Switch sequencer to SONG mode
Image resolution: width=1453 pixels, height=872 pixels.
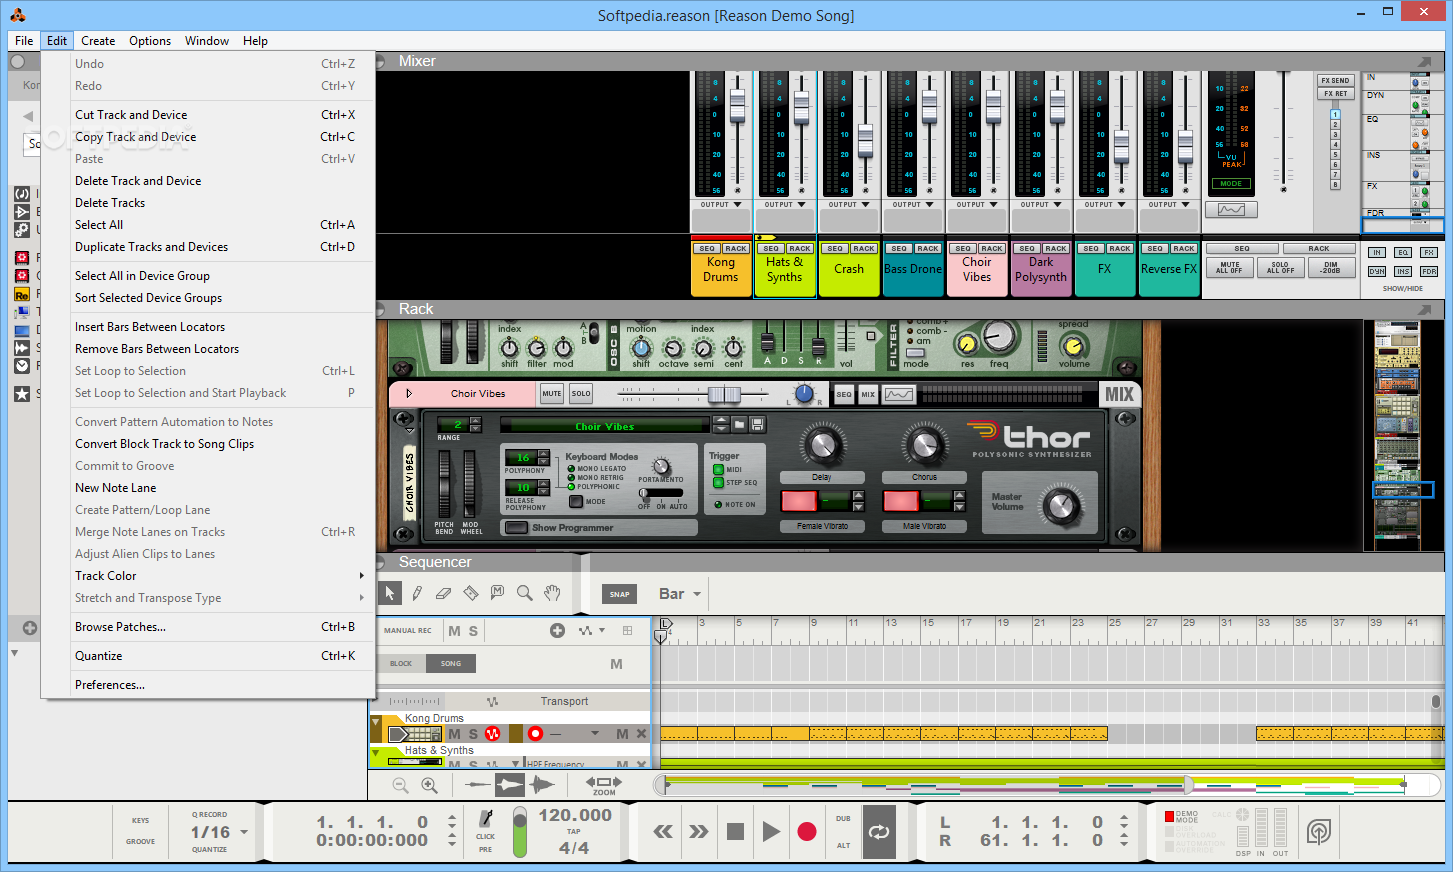click(x=451, y=663)
